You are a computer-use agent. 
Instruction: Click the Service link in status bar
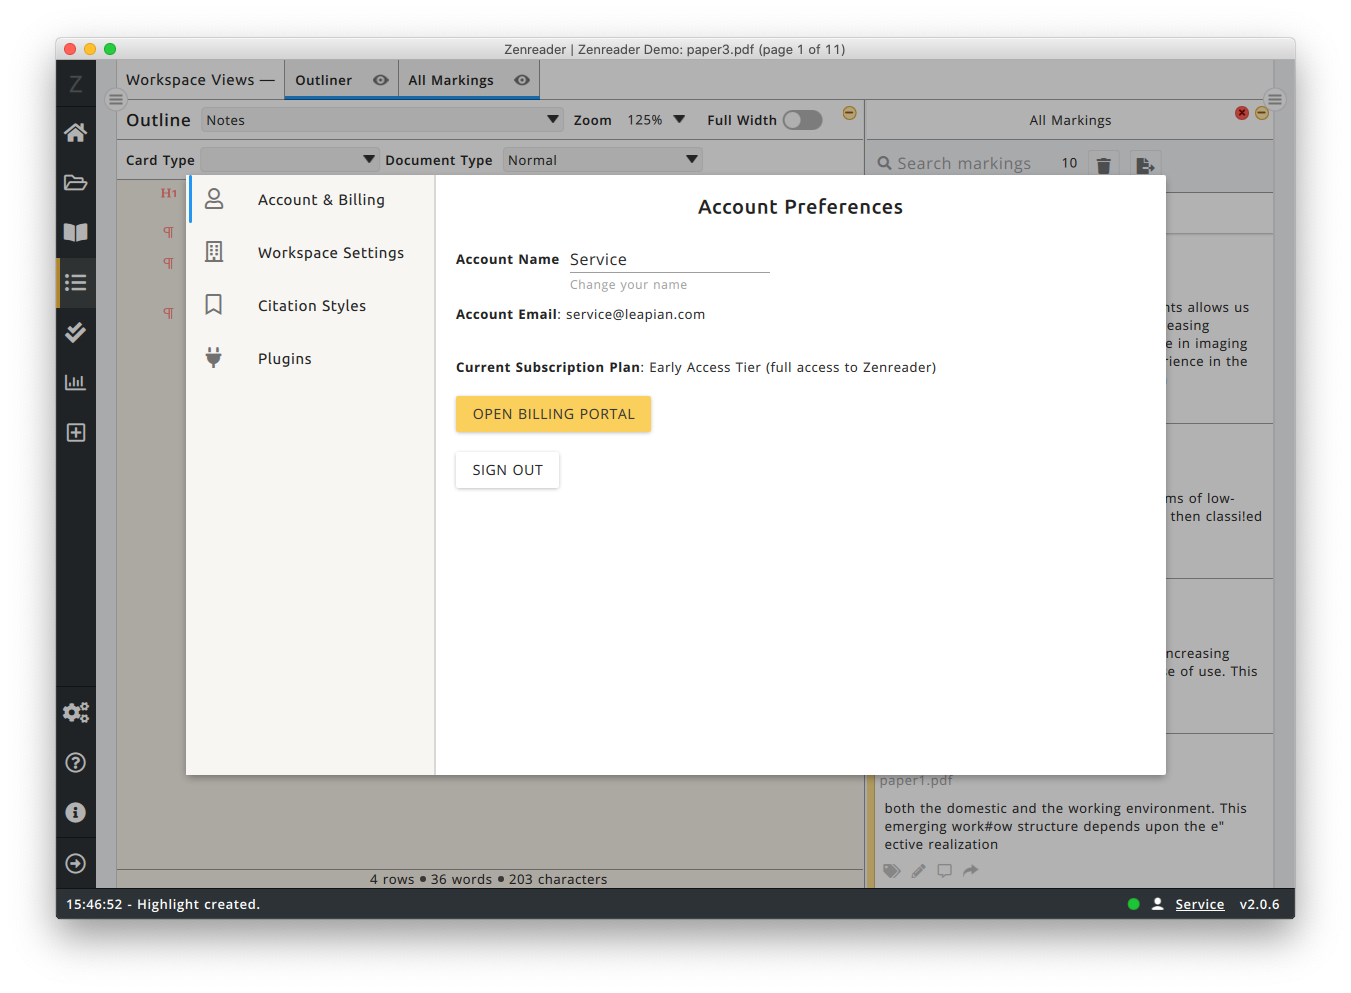click(x=1199, y=904)
